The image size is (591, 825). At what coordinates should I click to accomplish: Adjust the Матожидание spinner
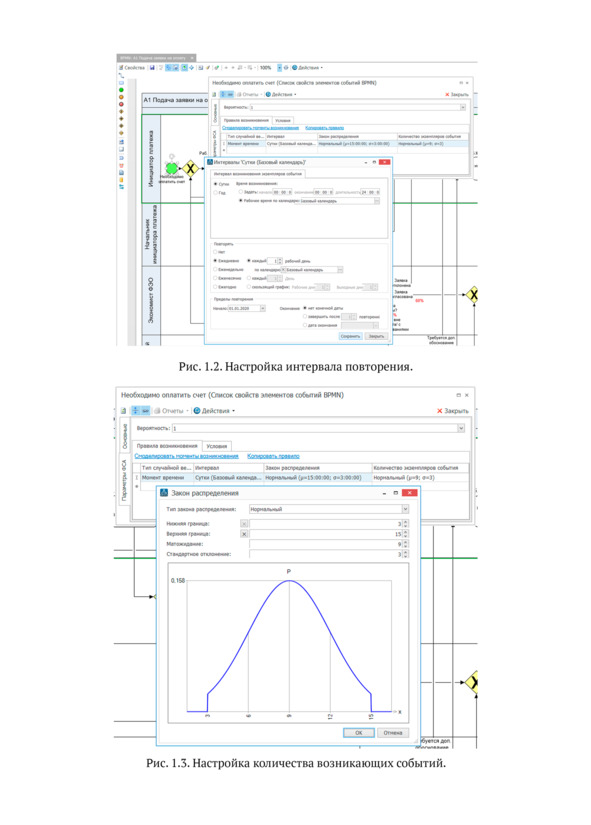(405, 544)
